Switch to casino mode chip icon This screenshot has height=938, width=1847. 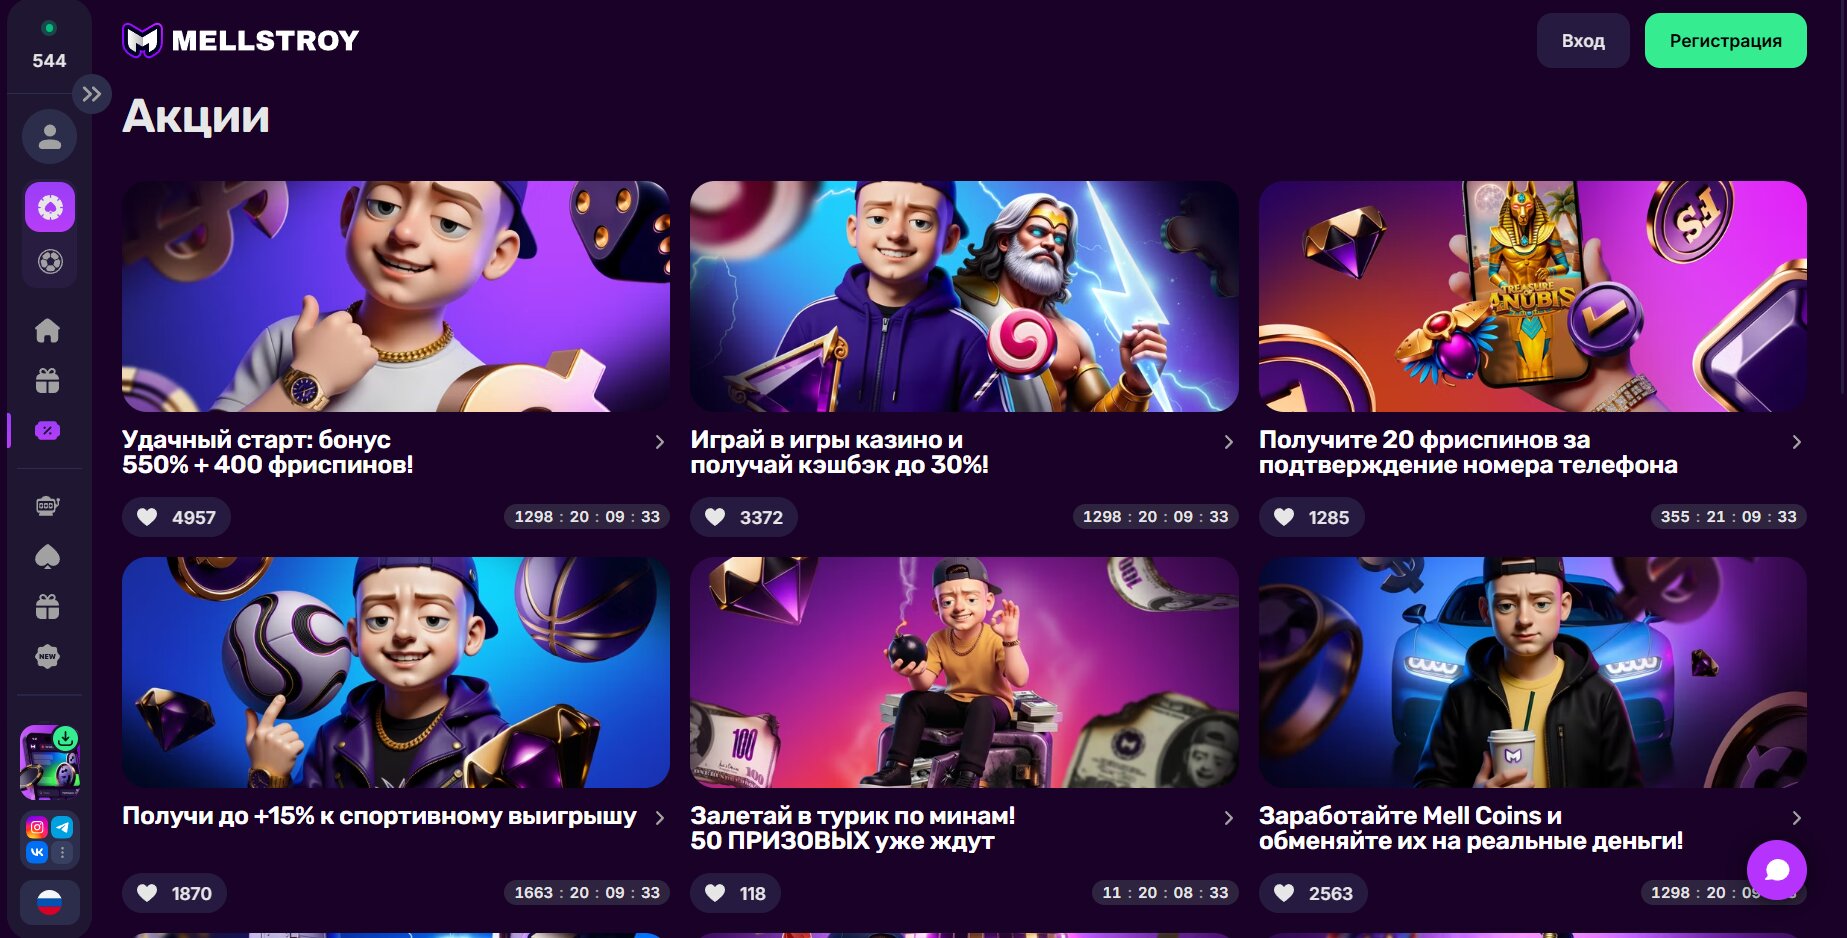pyautogui.click(x=50, y=208)
